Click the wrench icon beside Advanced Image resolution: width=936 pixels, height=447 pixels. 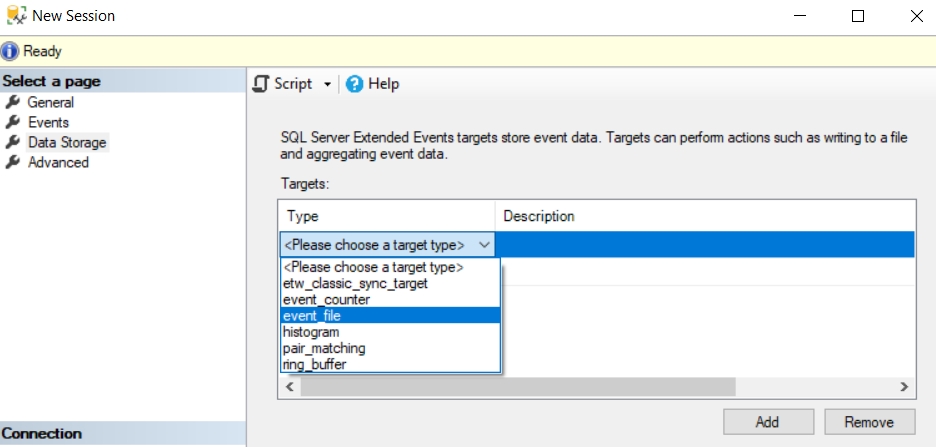point(13,162)
